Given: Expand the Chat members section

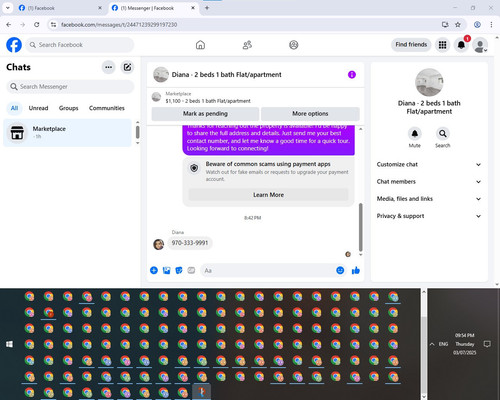Looking at the screenshot, I should (429, 182).
